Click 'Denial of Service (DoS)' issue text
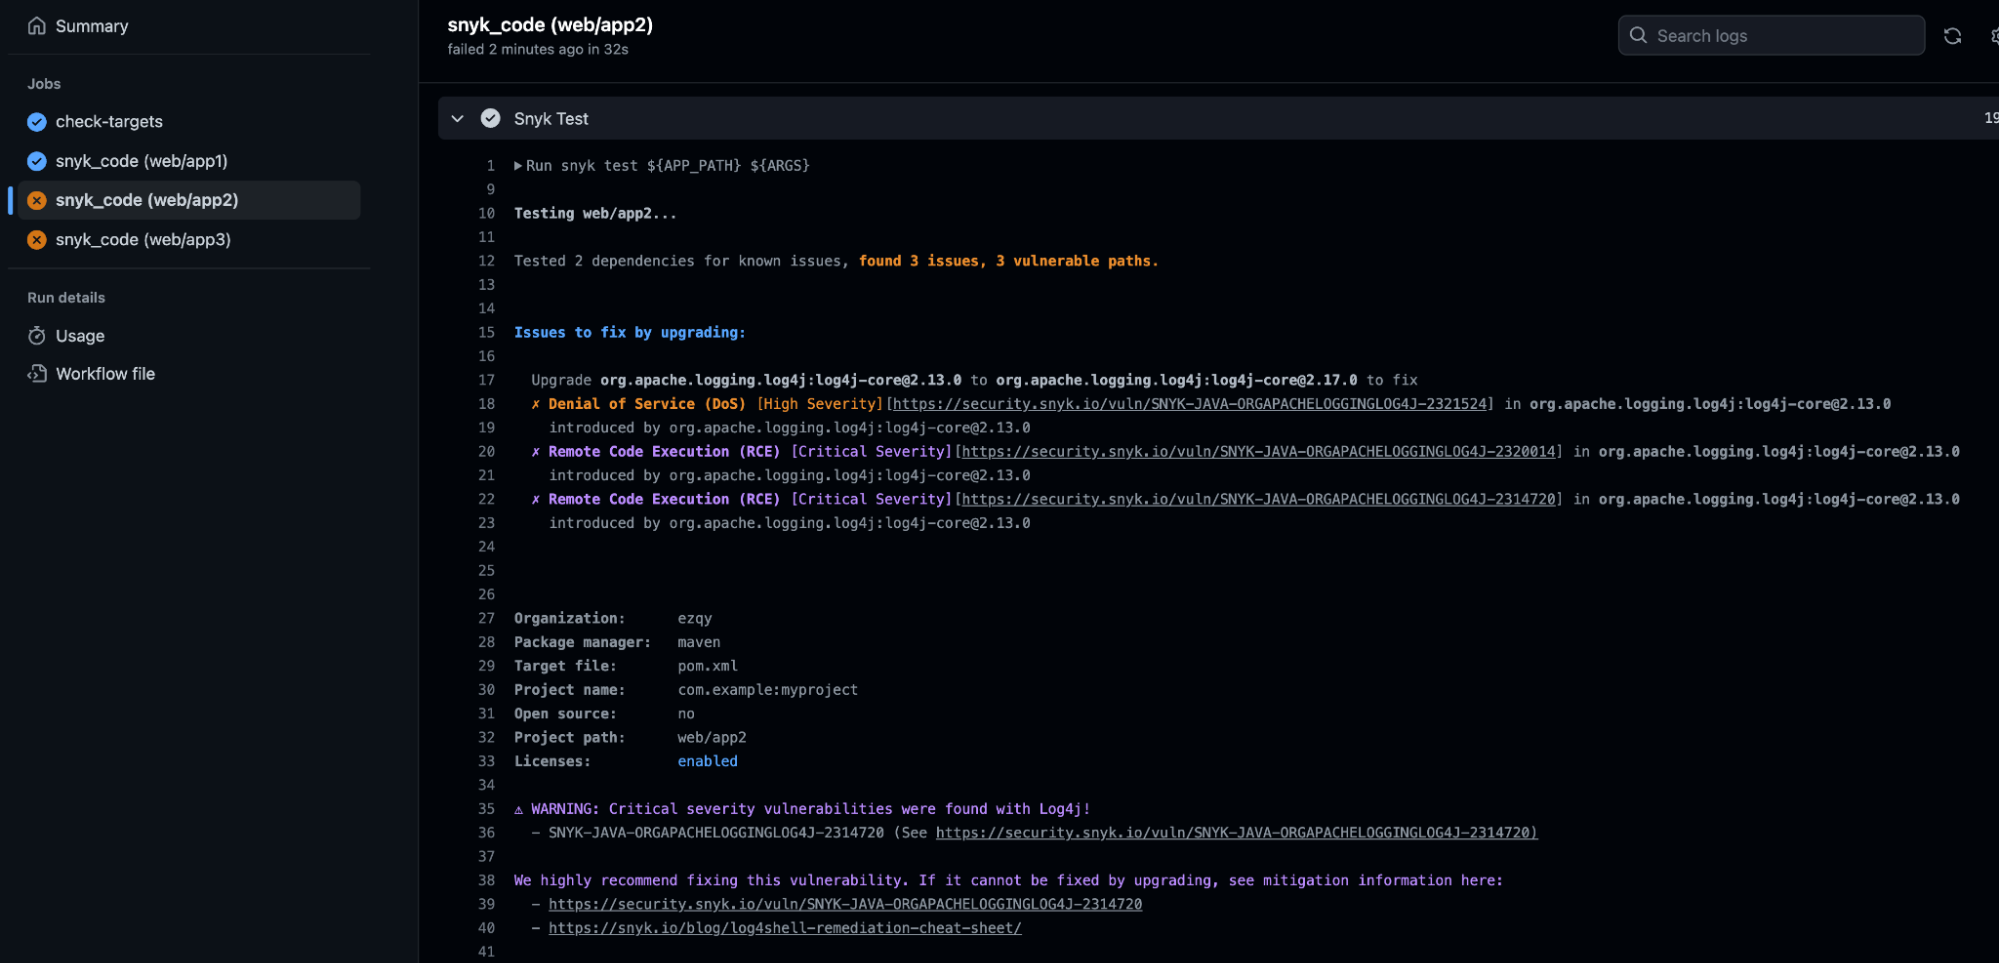1999x964 pixels. (647, 404)
